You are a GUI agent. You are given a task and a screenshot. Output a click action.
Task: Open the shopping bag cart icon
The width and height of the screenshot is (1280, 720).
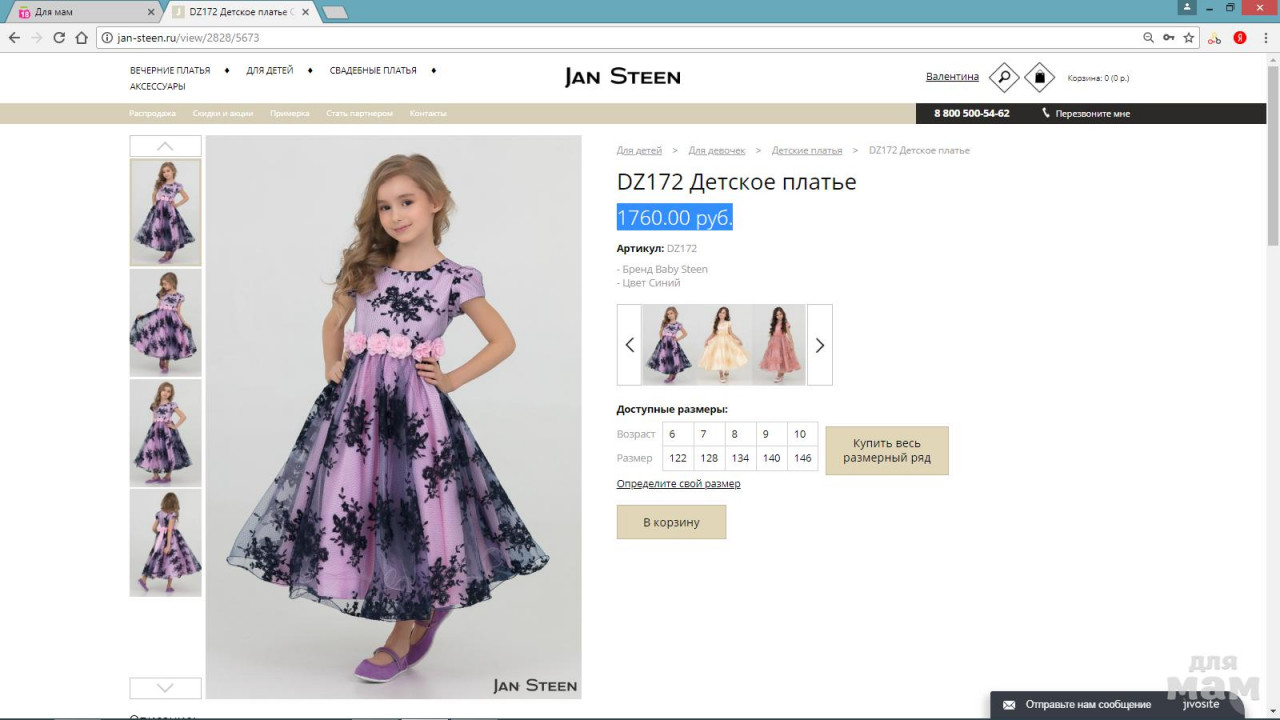tap(1040, 77)
